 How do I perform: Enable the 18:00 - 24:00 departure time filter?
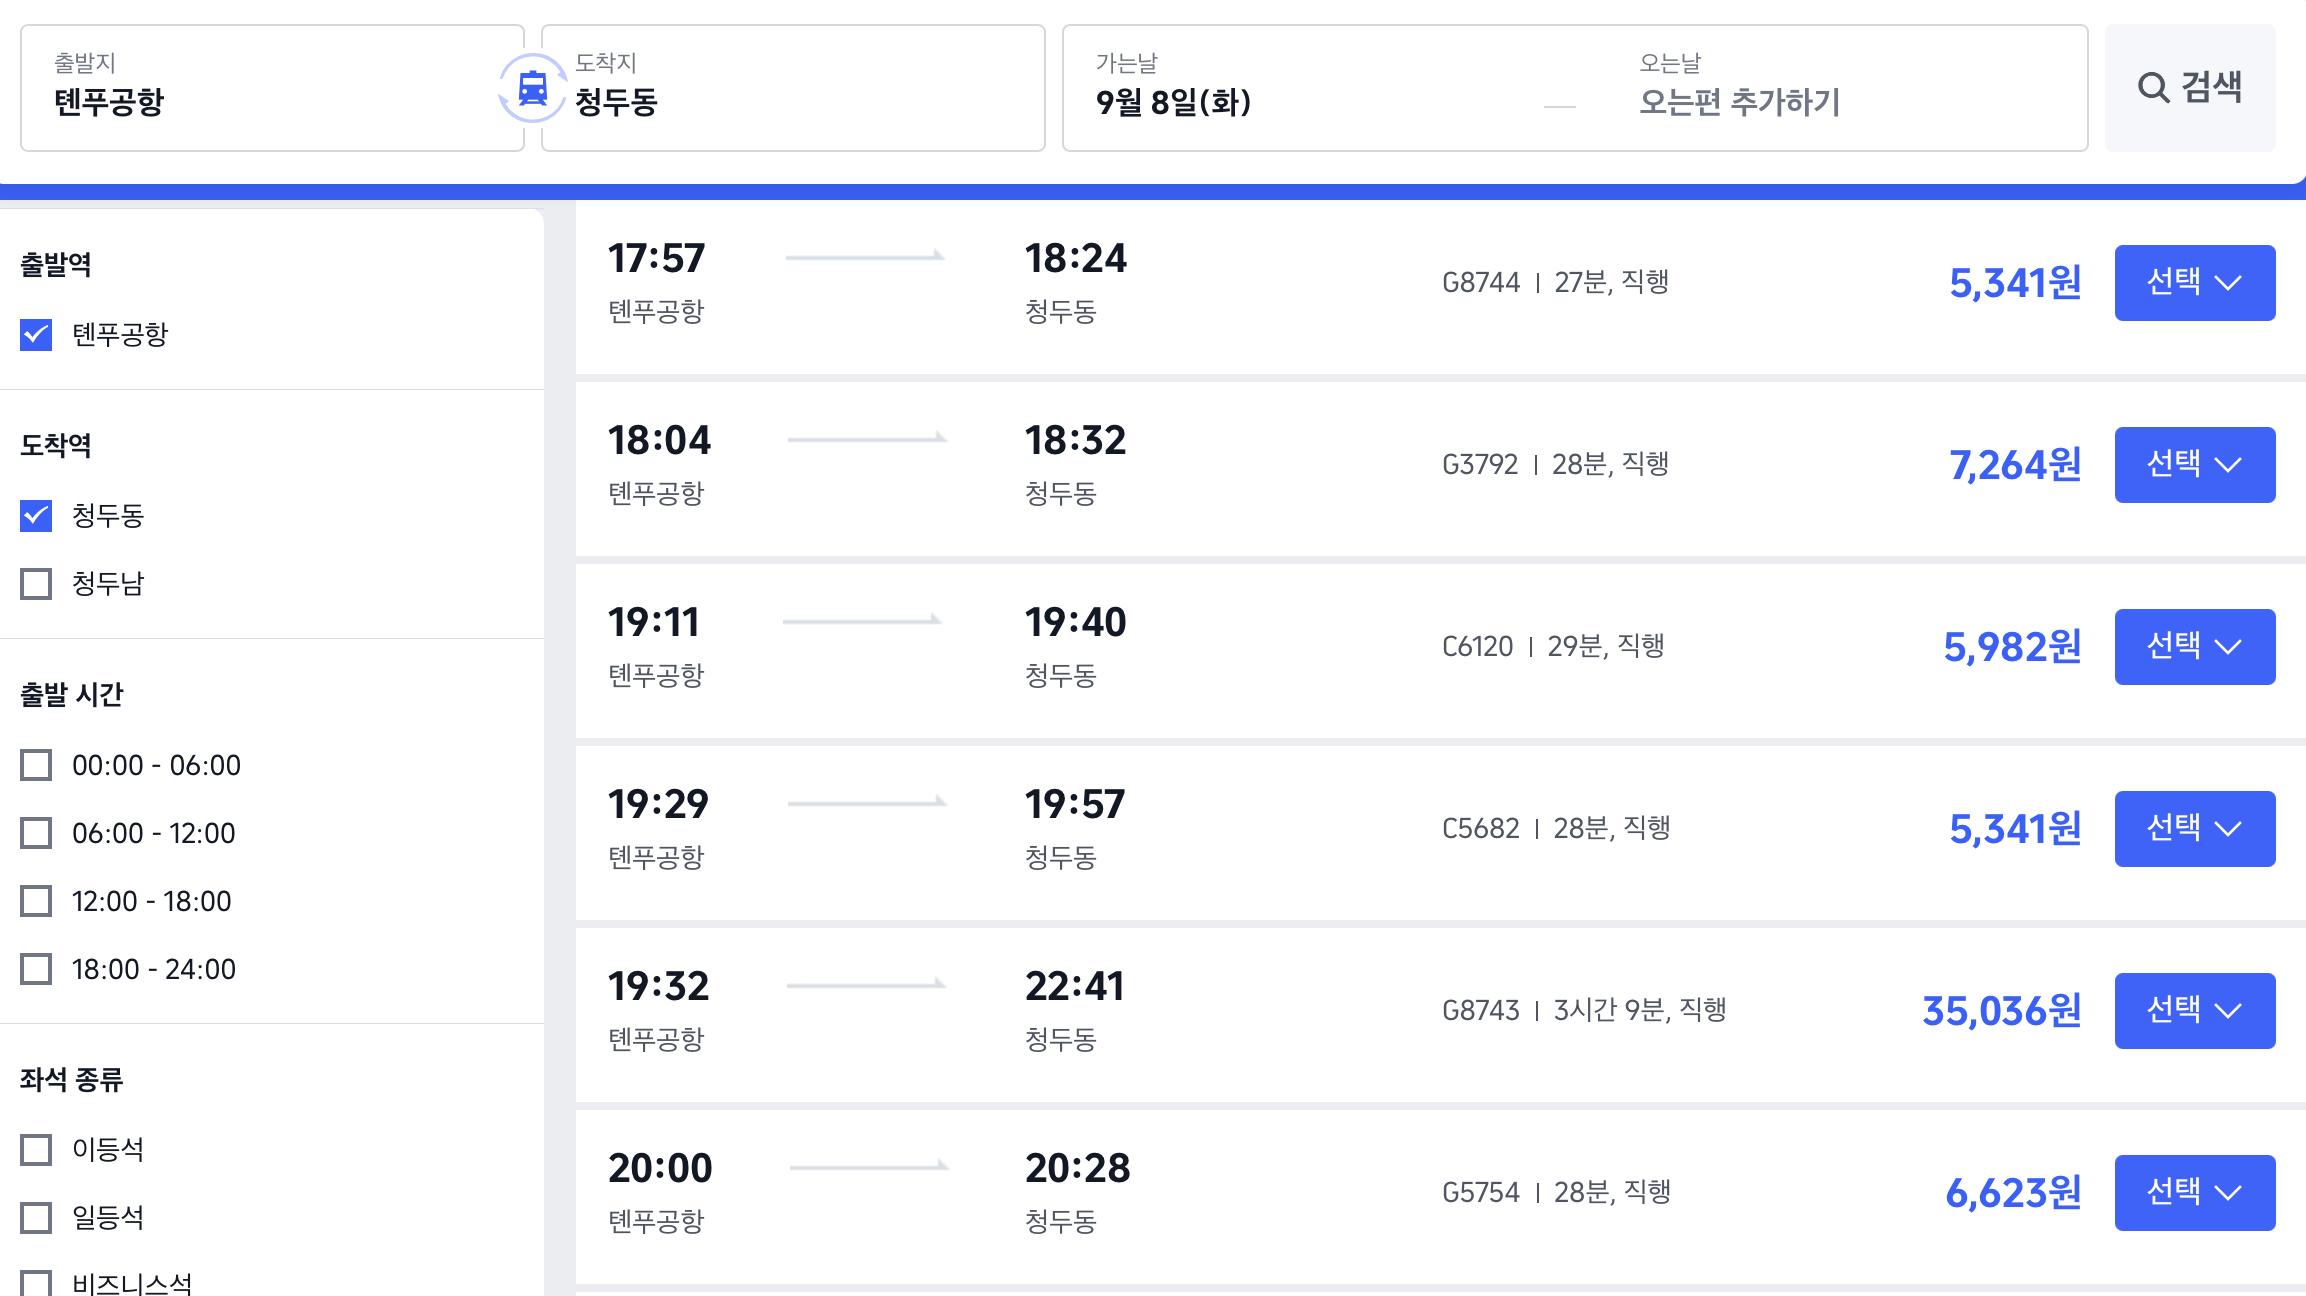[x=36, y=969]
